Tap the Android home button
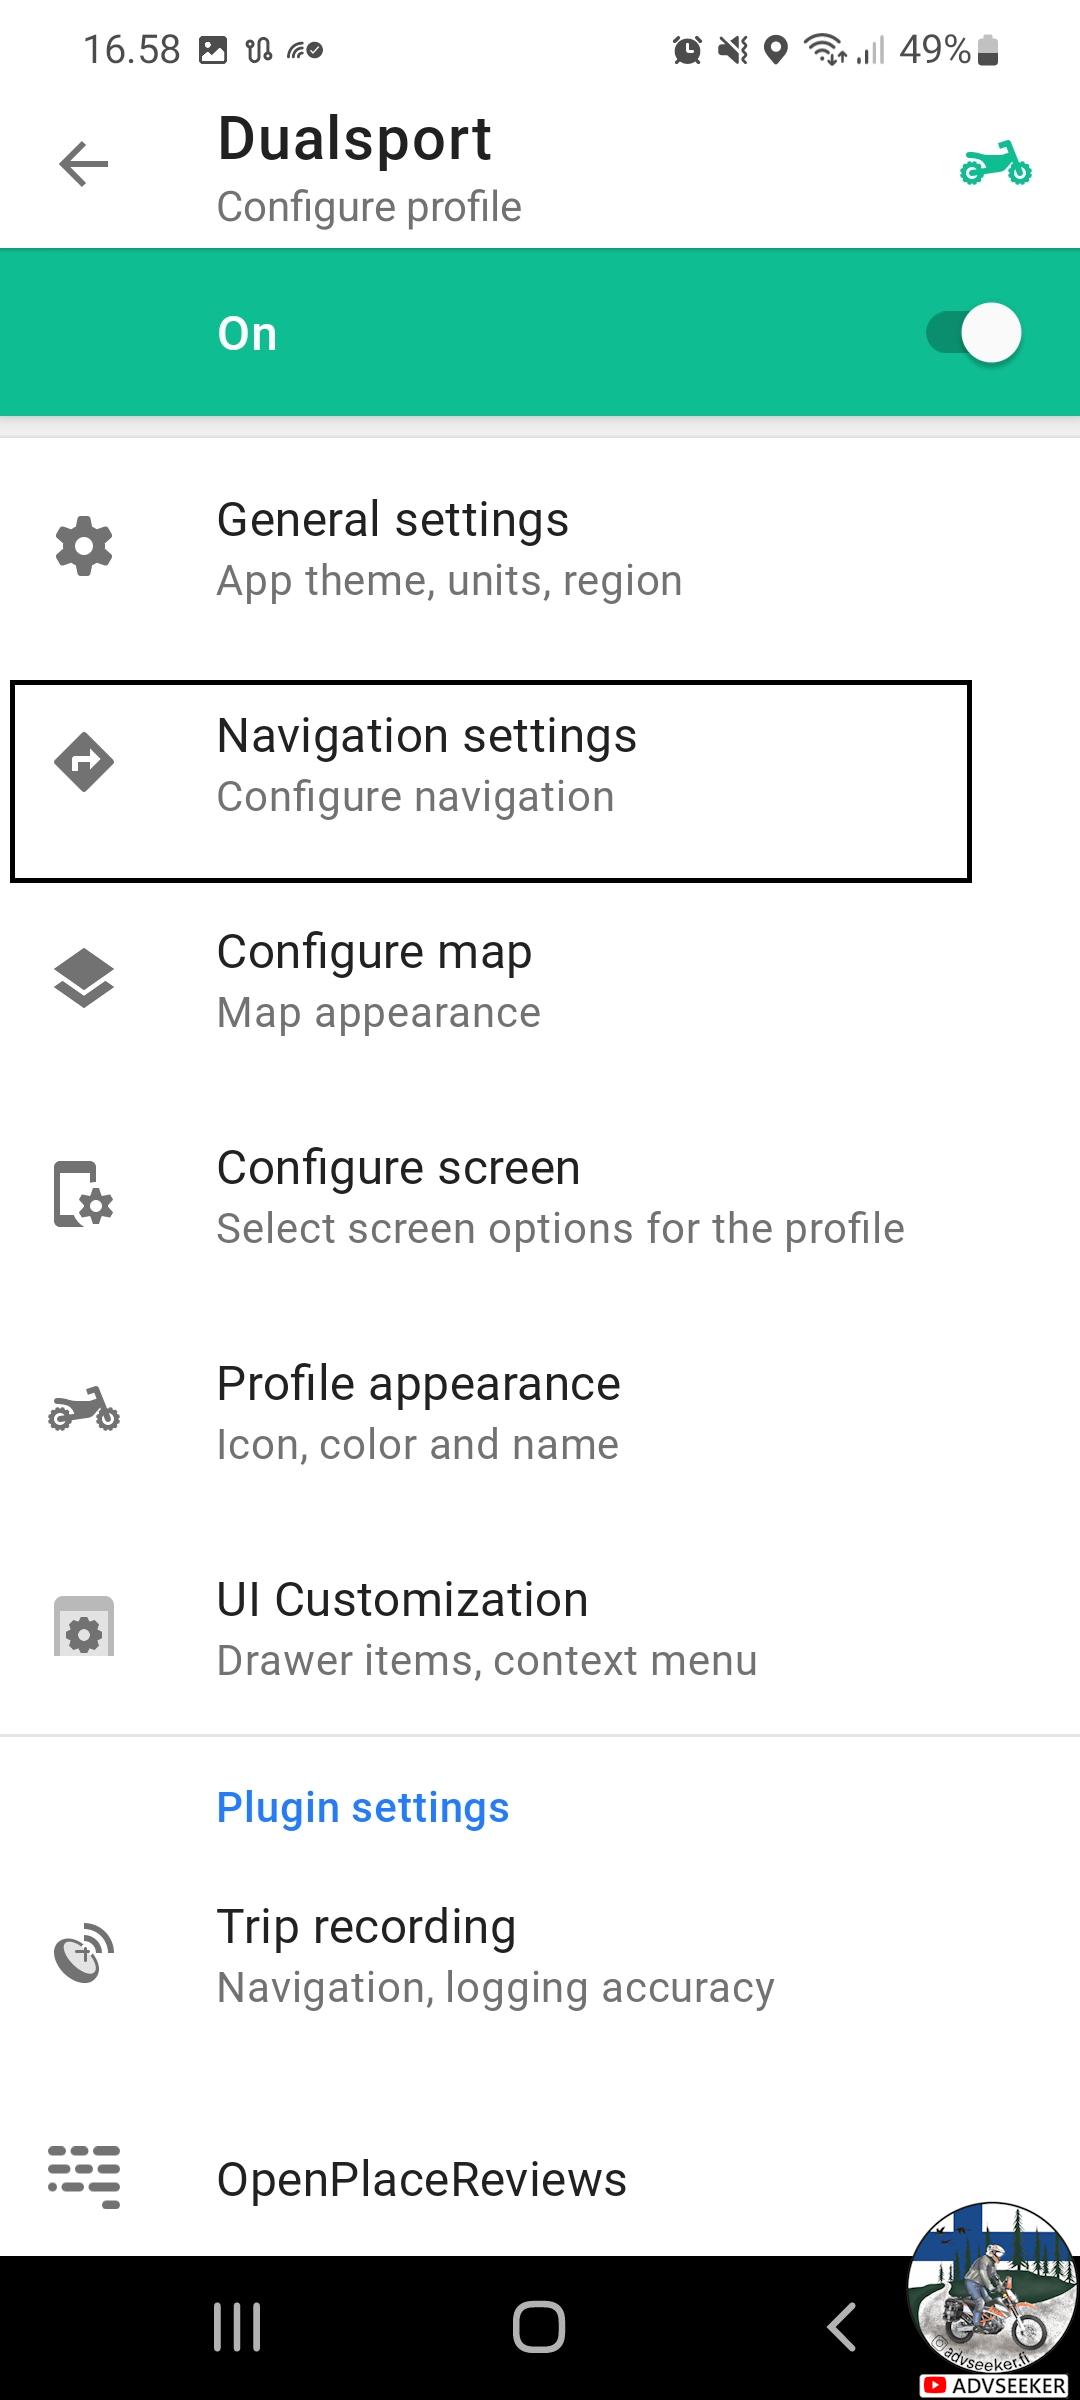The image size is (1080, 2400). (539, 2327)
